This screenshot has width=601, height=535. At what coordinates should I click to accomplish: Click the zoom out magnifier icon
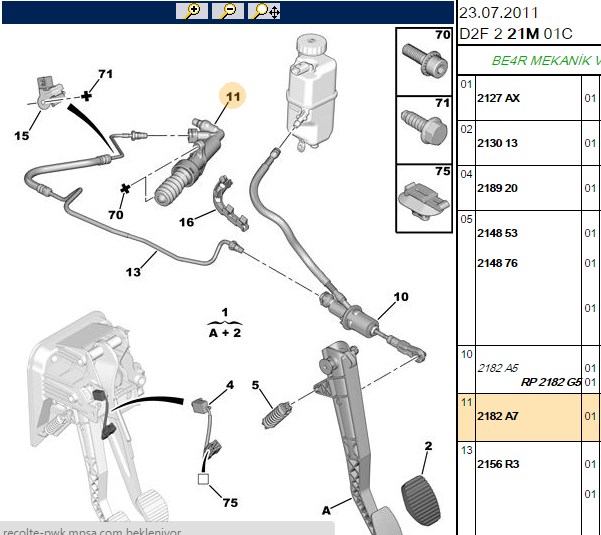(228, 11)
